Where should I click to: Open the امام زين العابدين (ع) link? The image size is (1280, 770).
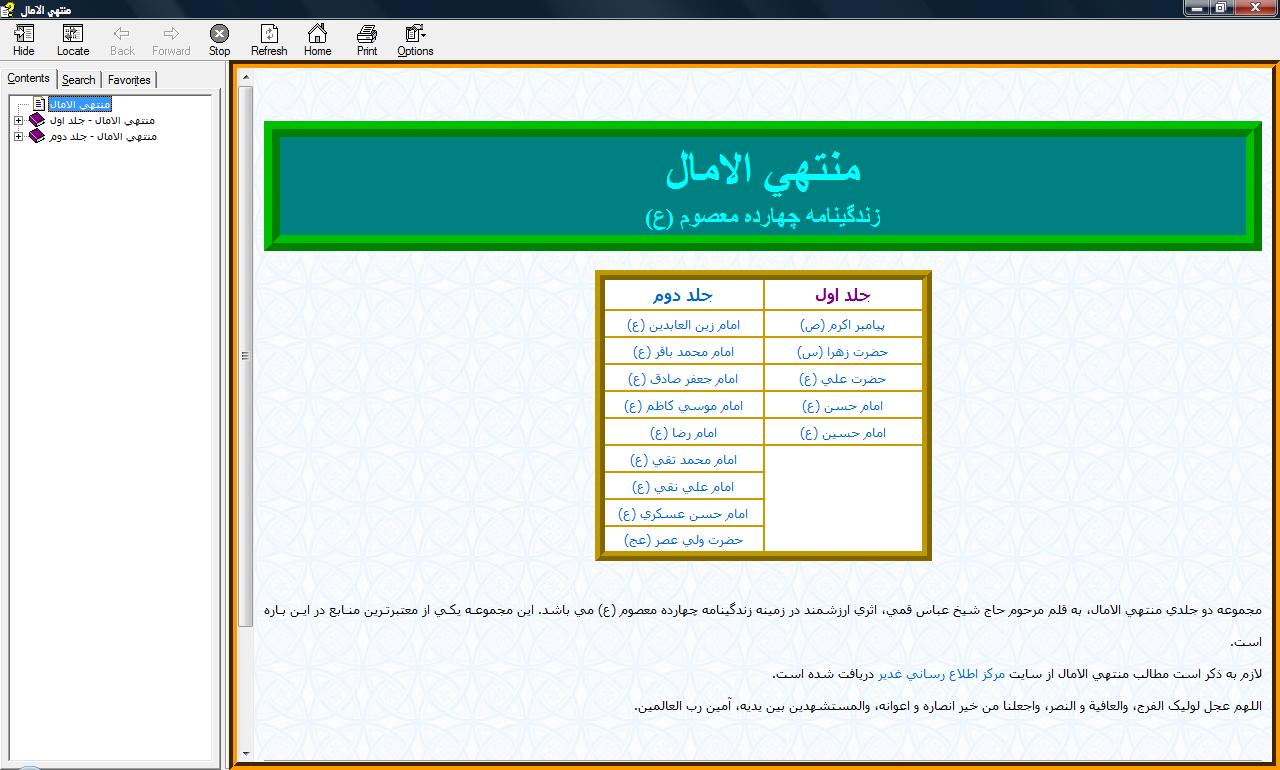[683, 325]
